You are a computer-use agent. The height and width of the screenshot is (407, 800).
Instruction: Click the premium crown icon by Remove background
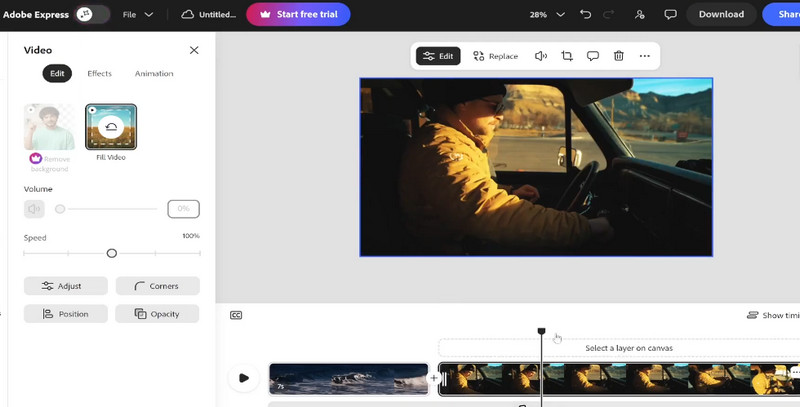pyautogui.click(x=35, y=159)
